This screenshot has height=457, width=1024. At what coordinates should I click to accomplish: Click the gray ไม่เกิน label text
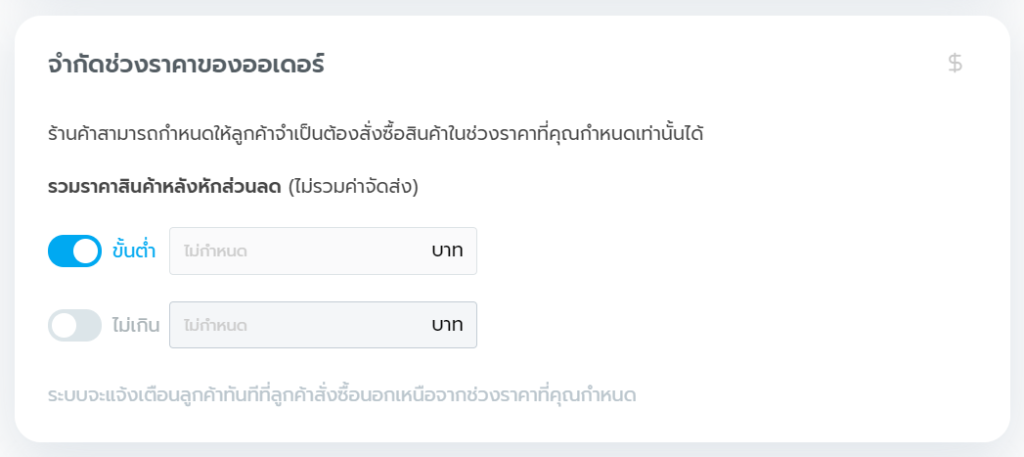[x=136, y=325]
